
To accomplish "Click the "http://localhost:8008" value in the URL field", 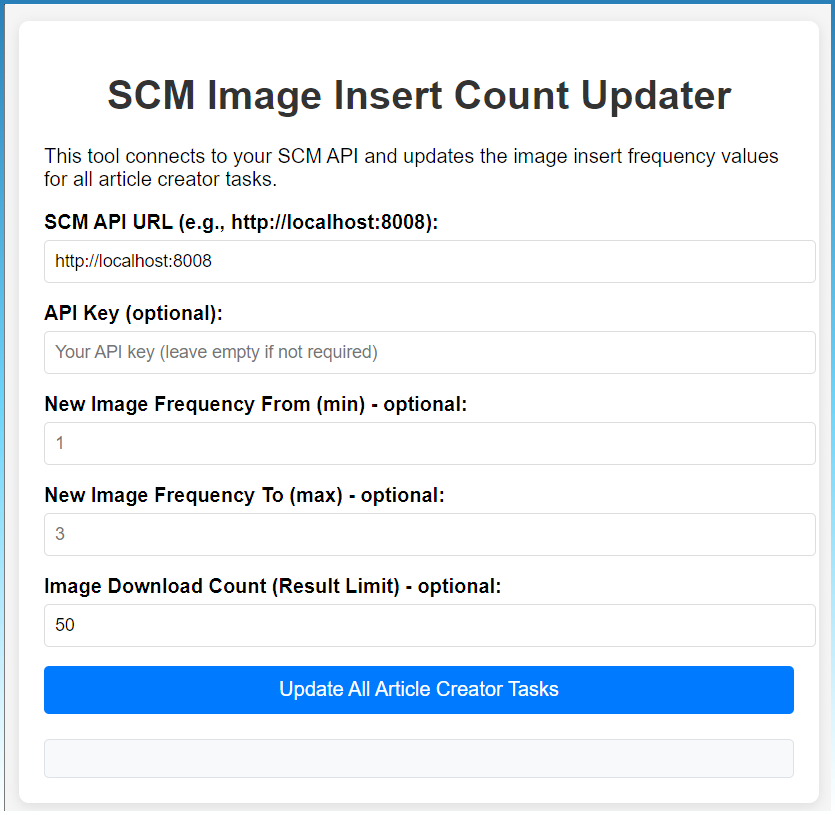I will click(x=133, y=262).
